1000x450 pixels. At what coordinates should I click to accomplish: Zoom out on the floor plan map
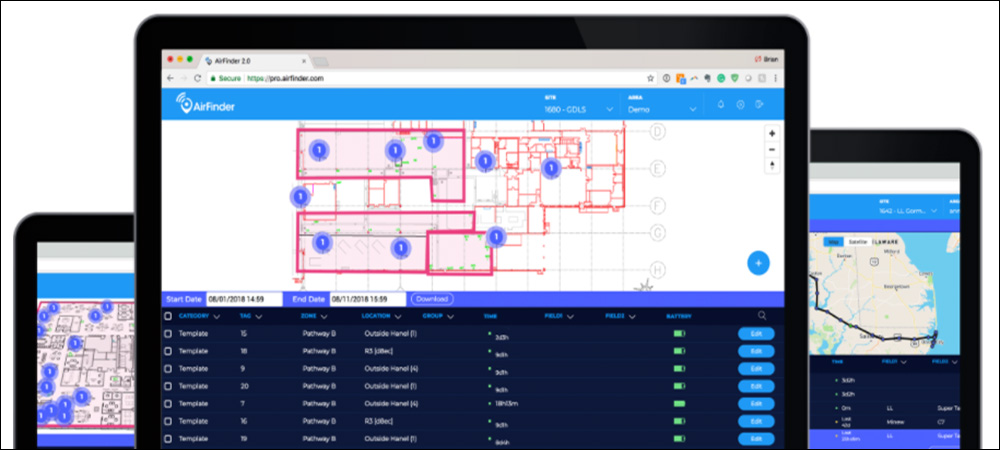[772, 149]
